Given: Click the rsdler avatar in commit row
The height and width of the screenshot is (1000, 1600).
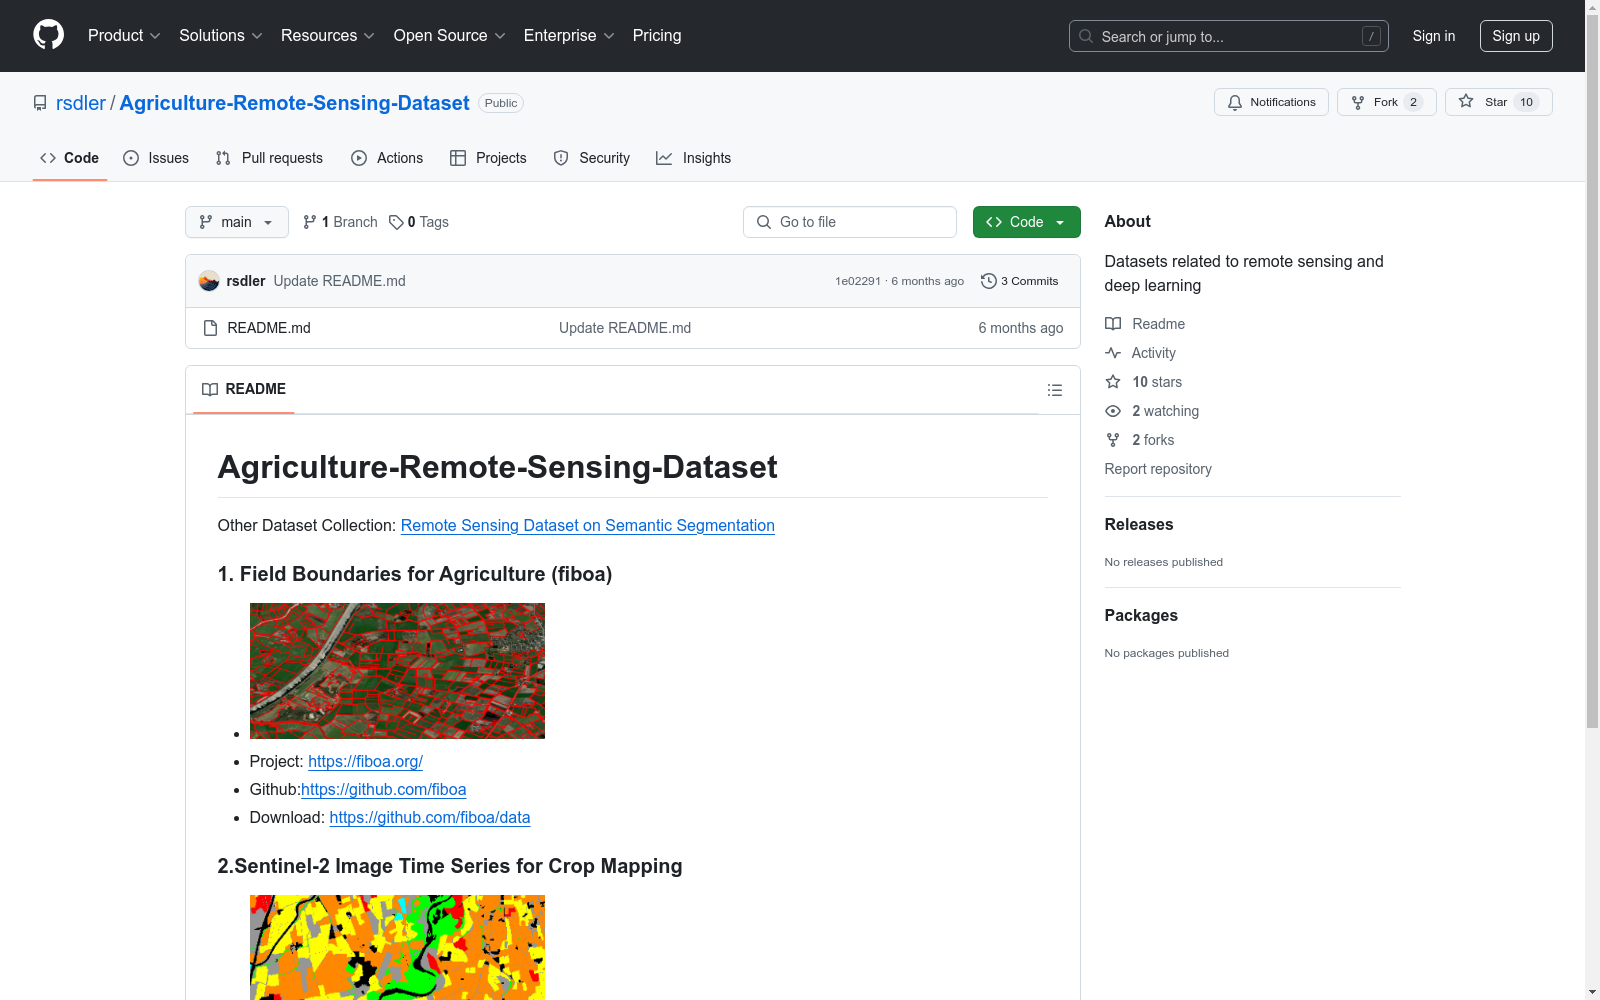Looking at the screenshot, I should click(209, 281).
